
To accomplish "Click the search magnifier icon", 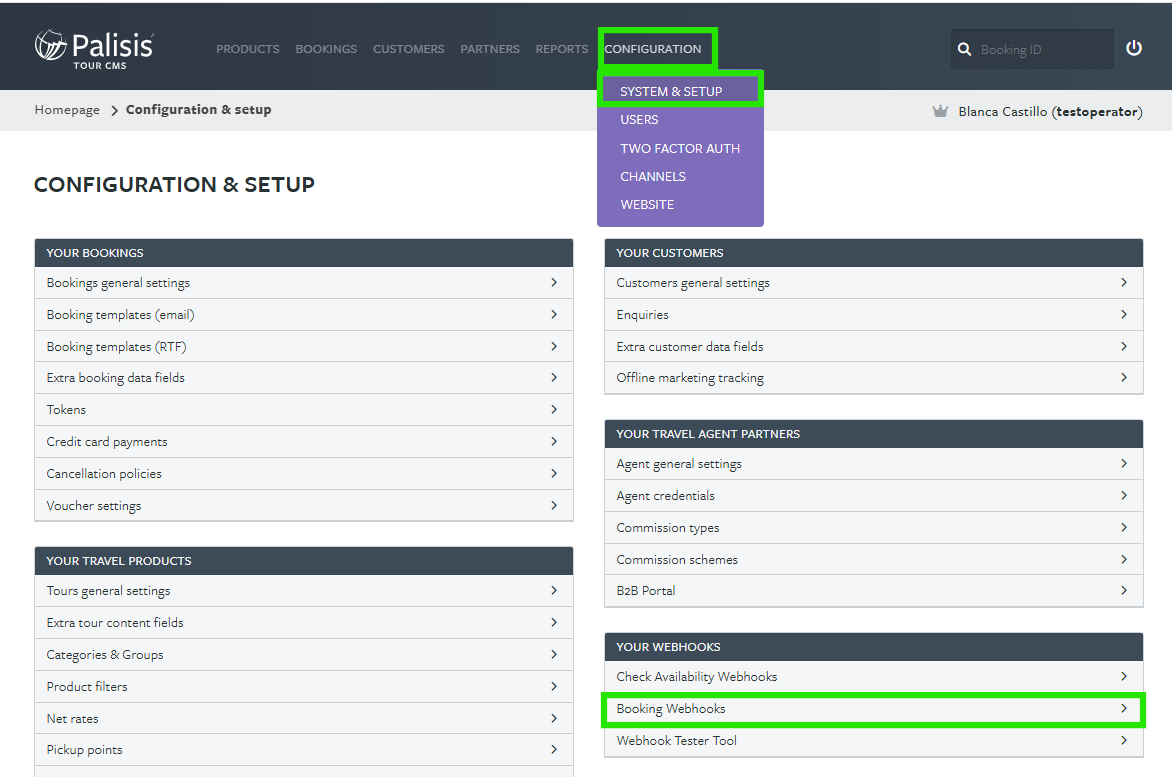I will coord(964,49).
